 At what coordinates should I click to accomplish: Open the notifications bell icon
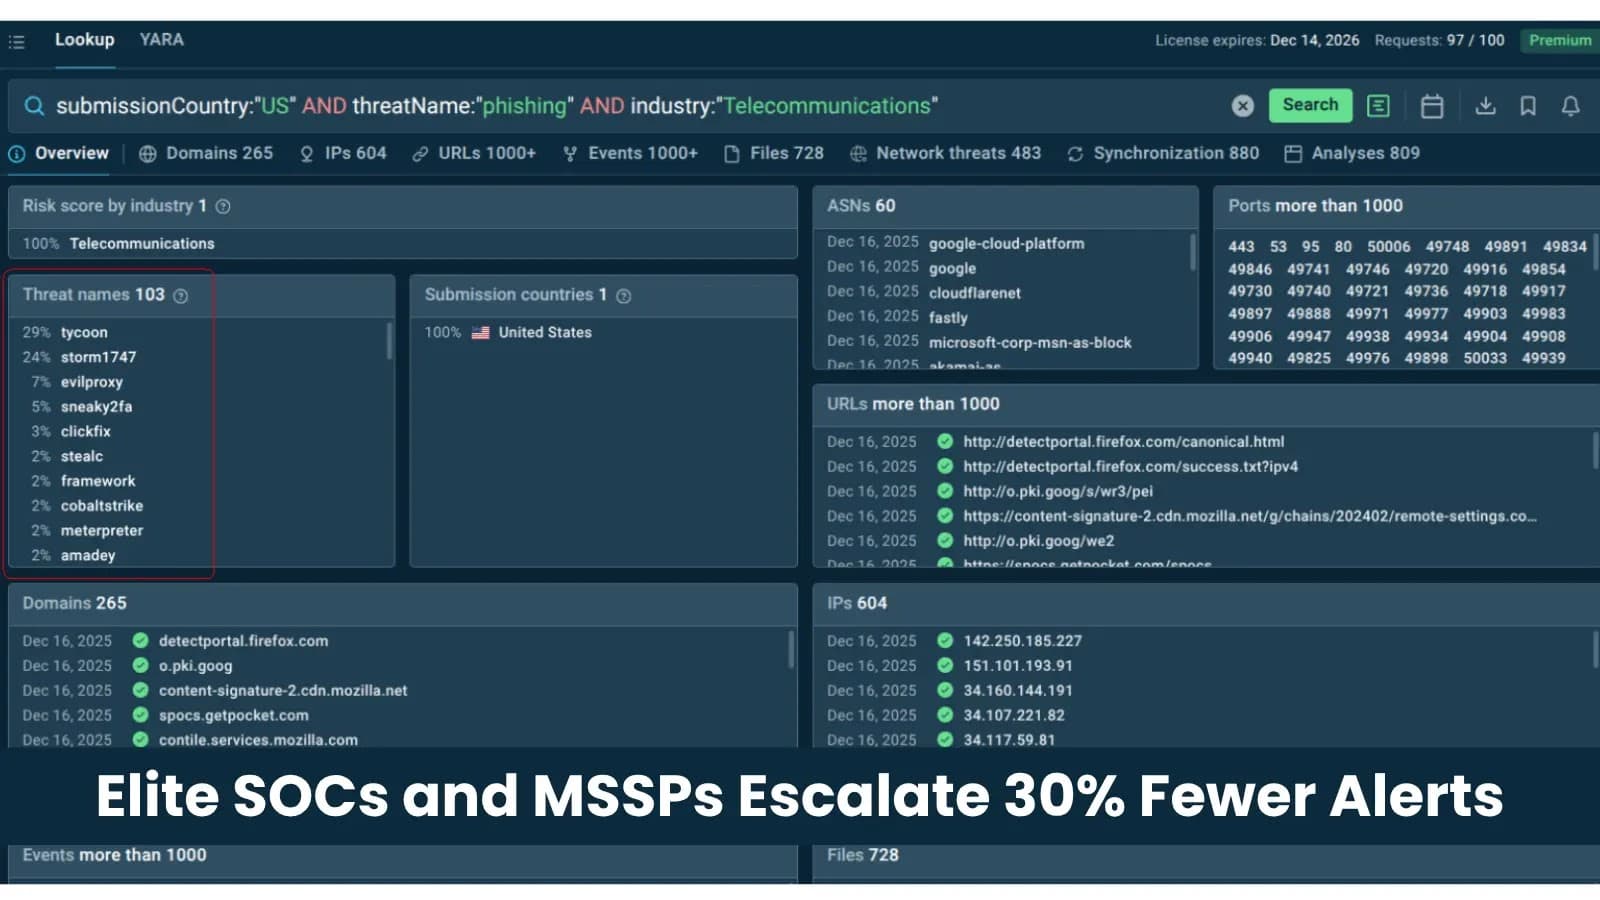[x=1569, y=106]
